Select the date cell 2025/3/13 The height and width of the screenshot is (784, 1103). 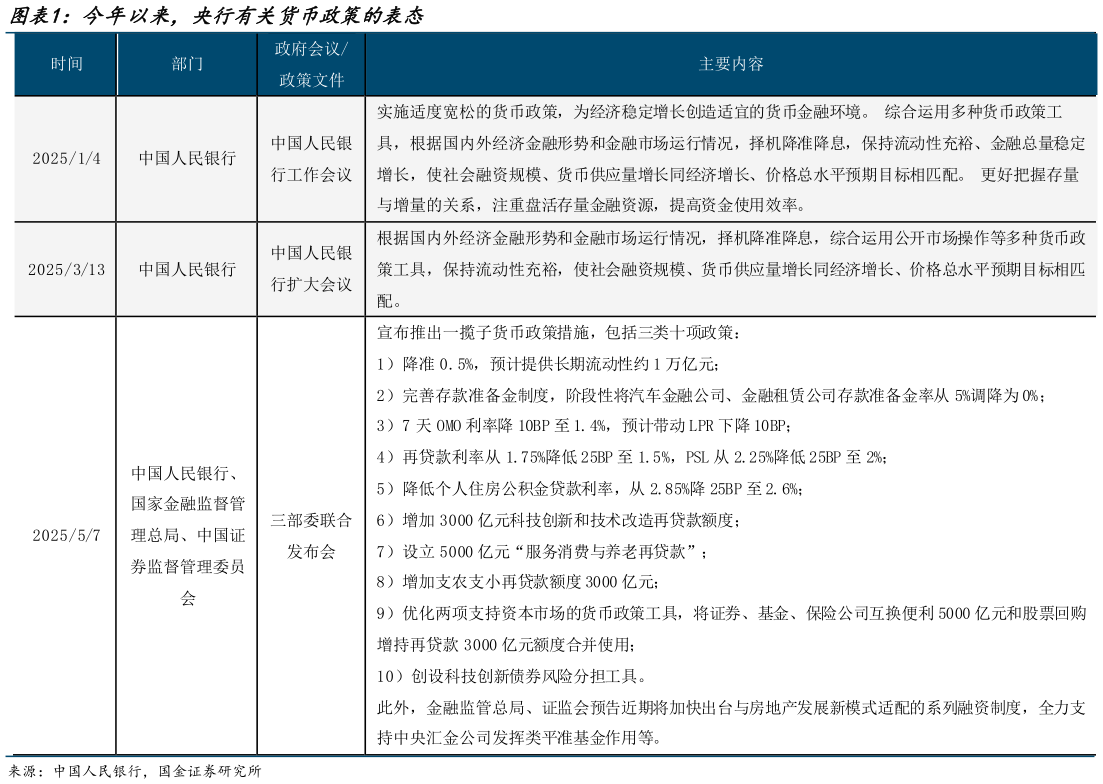click(x=64, y=267)
